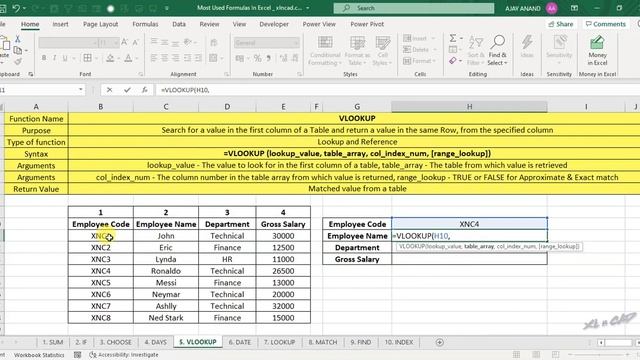This screenshot has width=640, height=360.
Task: Click the Percent Style icon
Action: click(258, 58)
